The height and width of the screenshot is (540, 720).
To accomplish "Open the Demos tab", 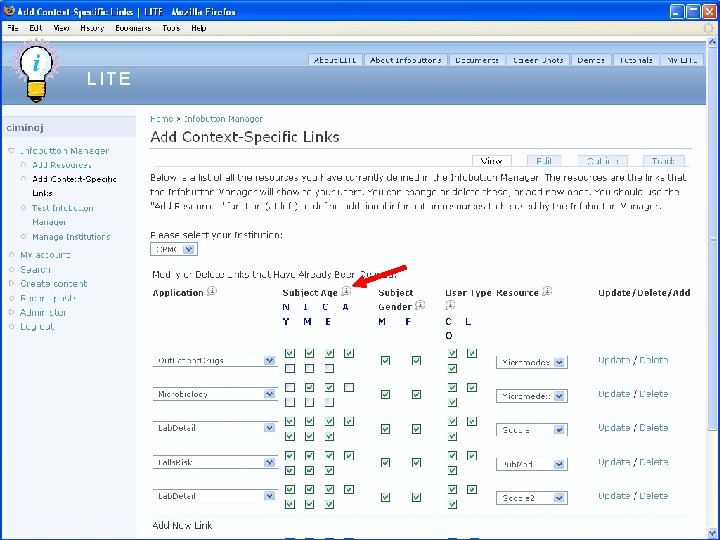I will (x=591, y=60).
